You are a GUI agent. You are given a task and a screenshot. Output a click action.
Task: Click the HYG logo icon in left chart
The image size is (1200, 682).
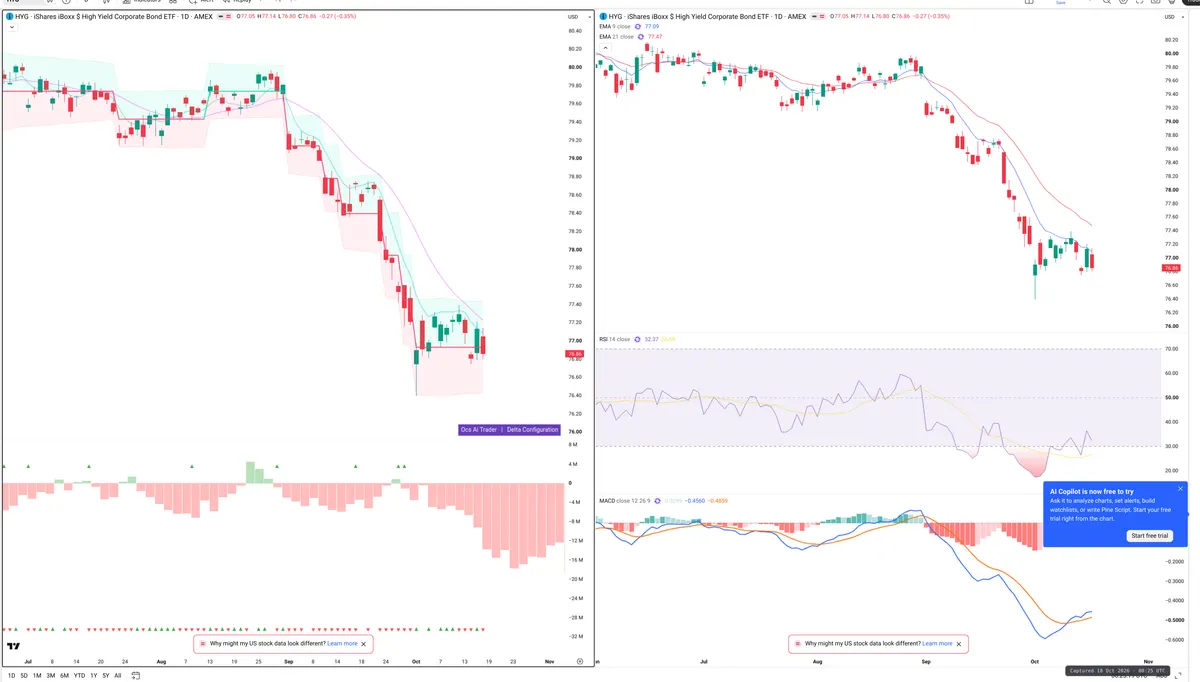pos(9,17)
